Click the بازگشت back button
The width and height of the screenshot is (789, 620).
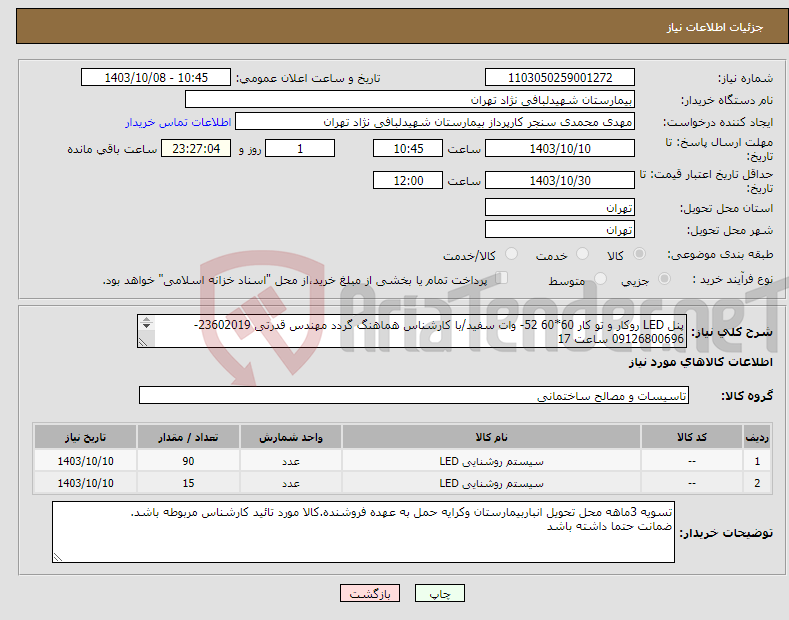click(370, 593)
